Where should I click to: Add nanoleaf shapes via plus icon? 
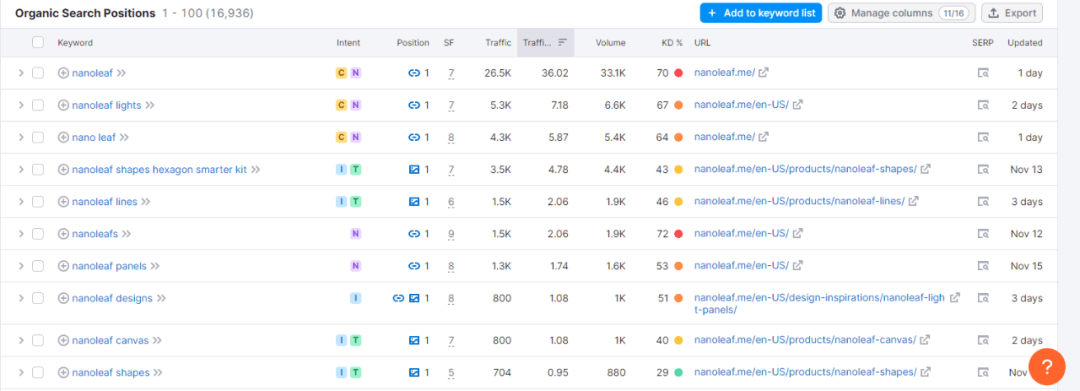pos(63,372)
